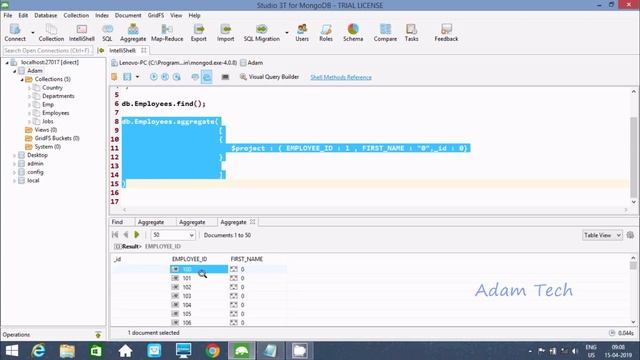The width and height of the screenshot is (640, 360).
Task: Click the FIRST_NAME column header
Action: [247, 259]
